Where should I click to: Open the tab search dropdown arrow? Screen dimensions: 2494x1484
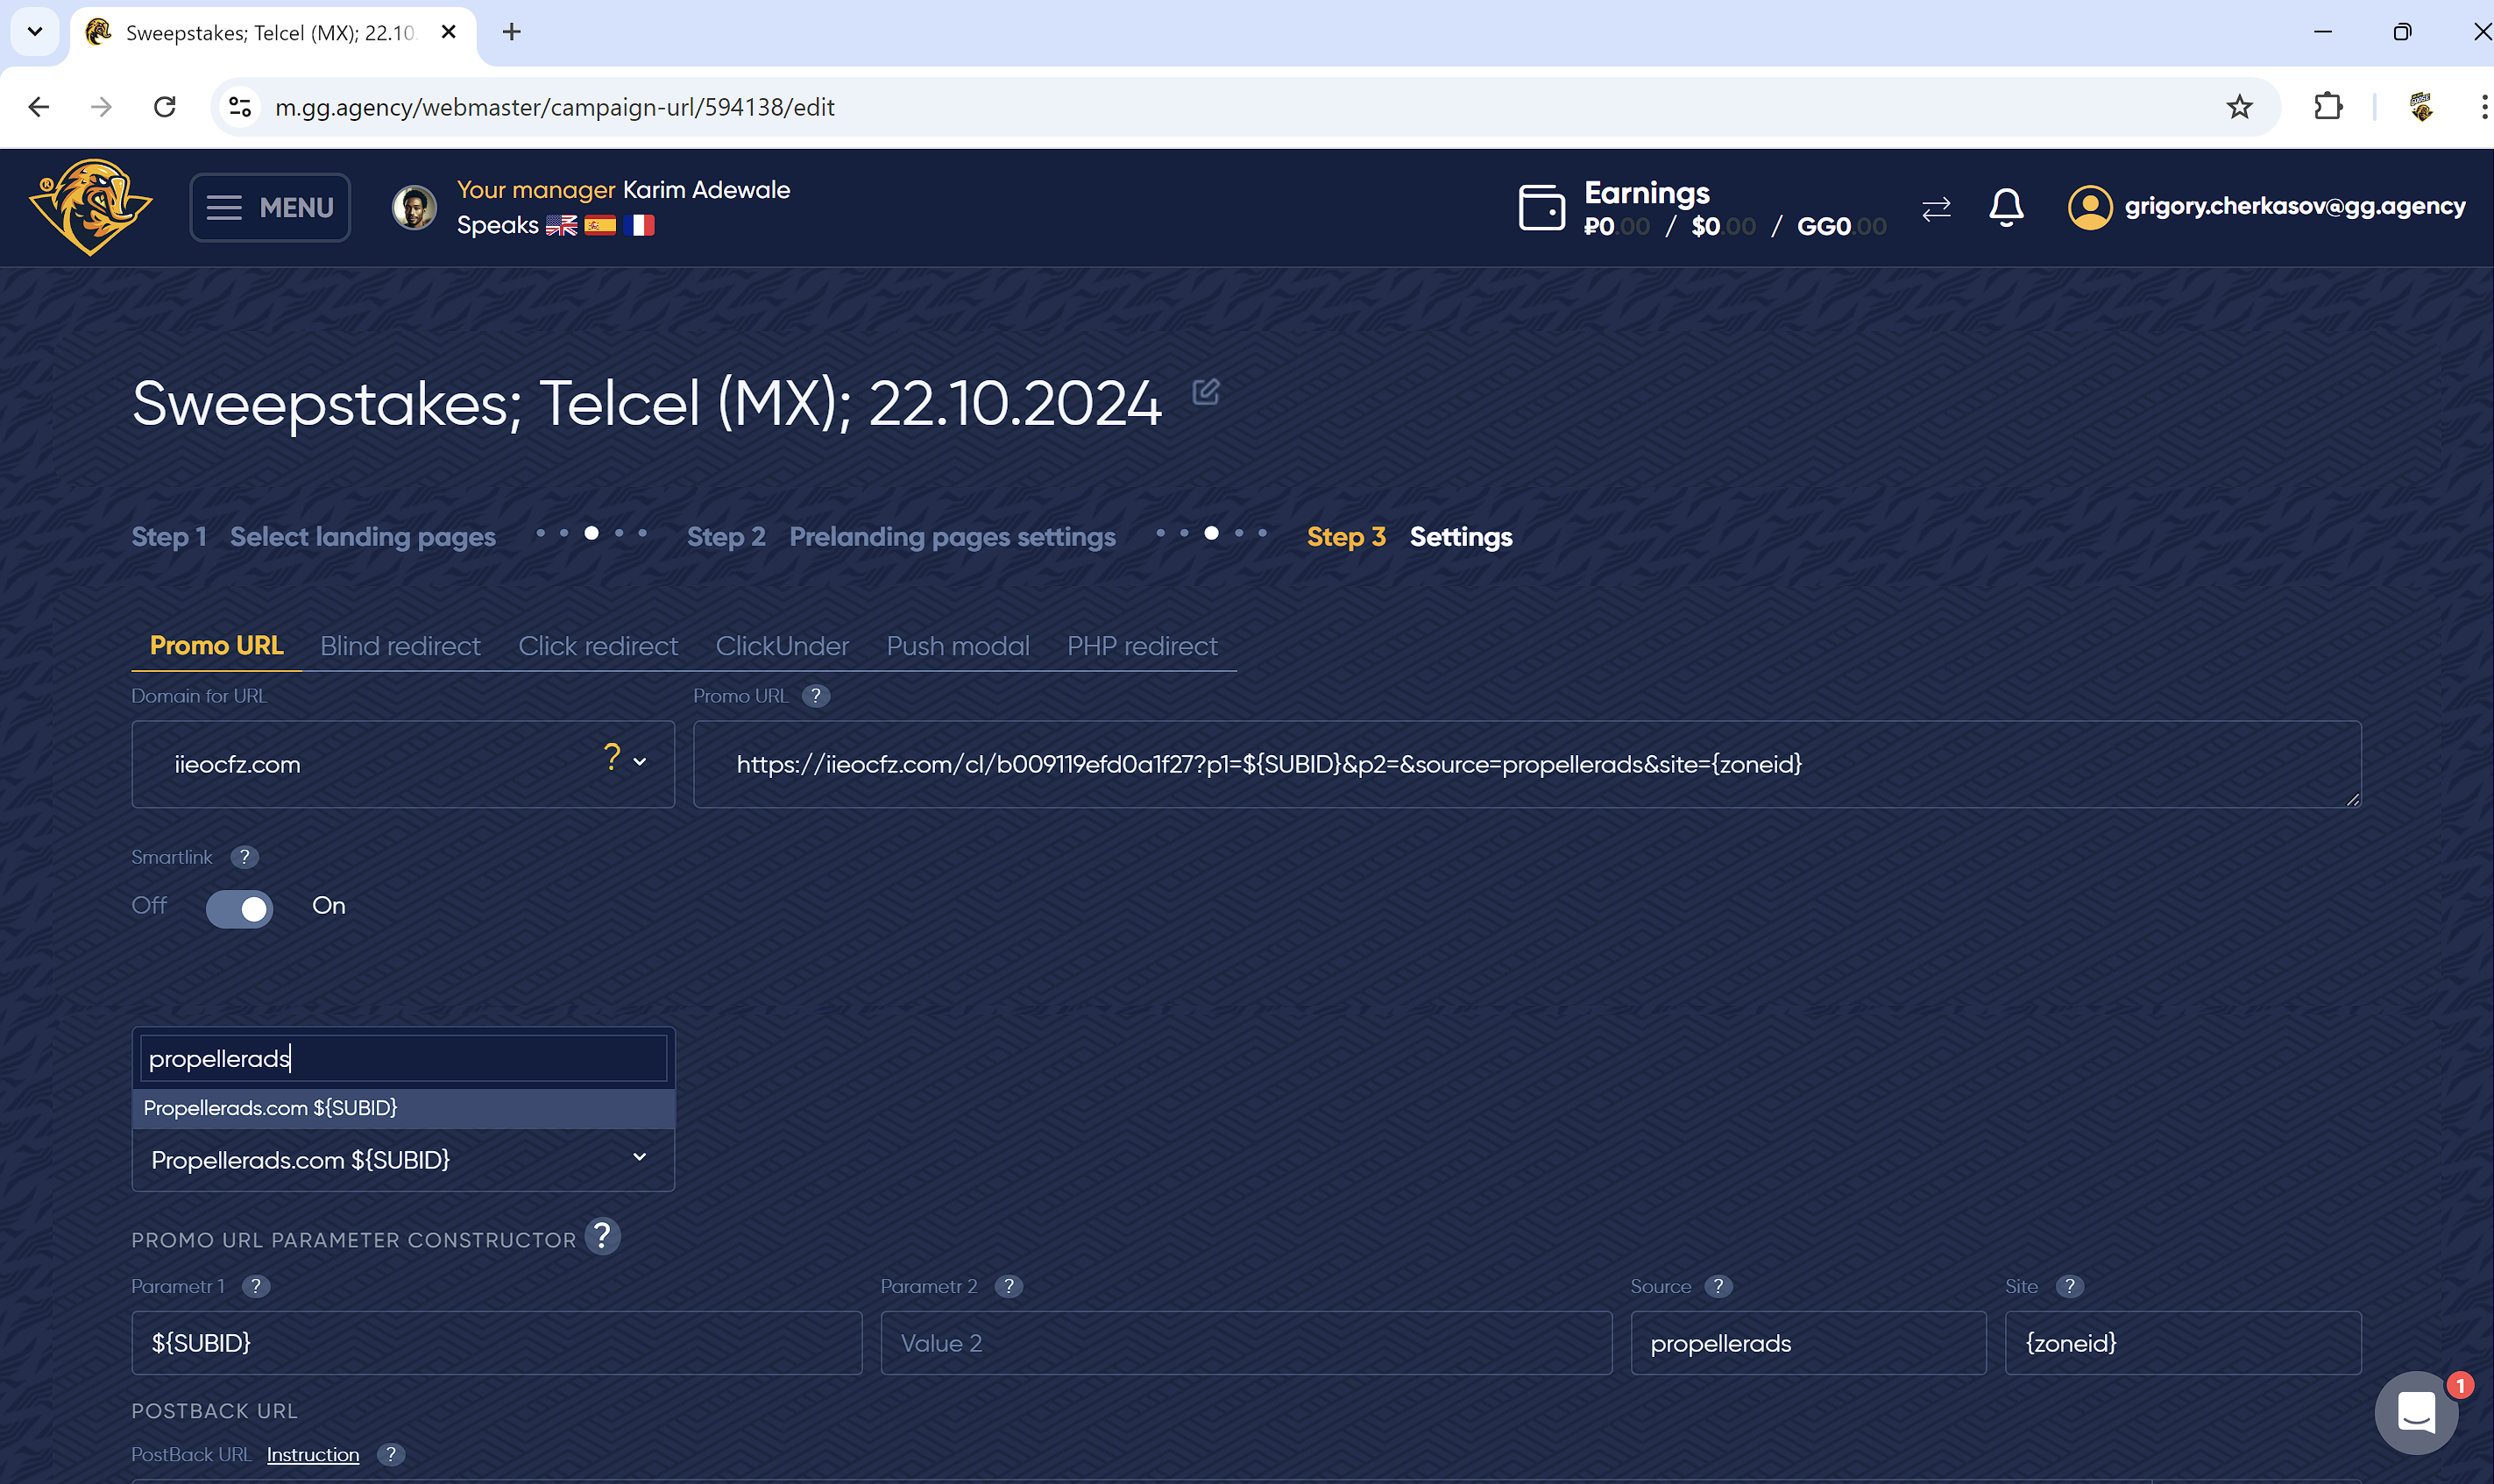point(35,32)
